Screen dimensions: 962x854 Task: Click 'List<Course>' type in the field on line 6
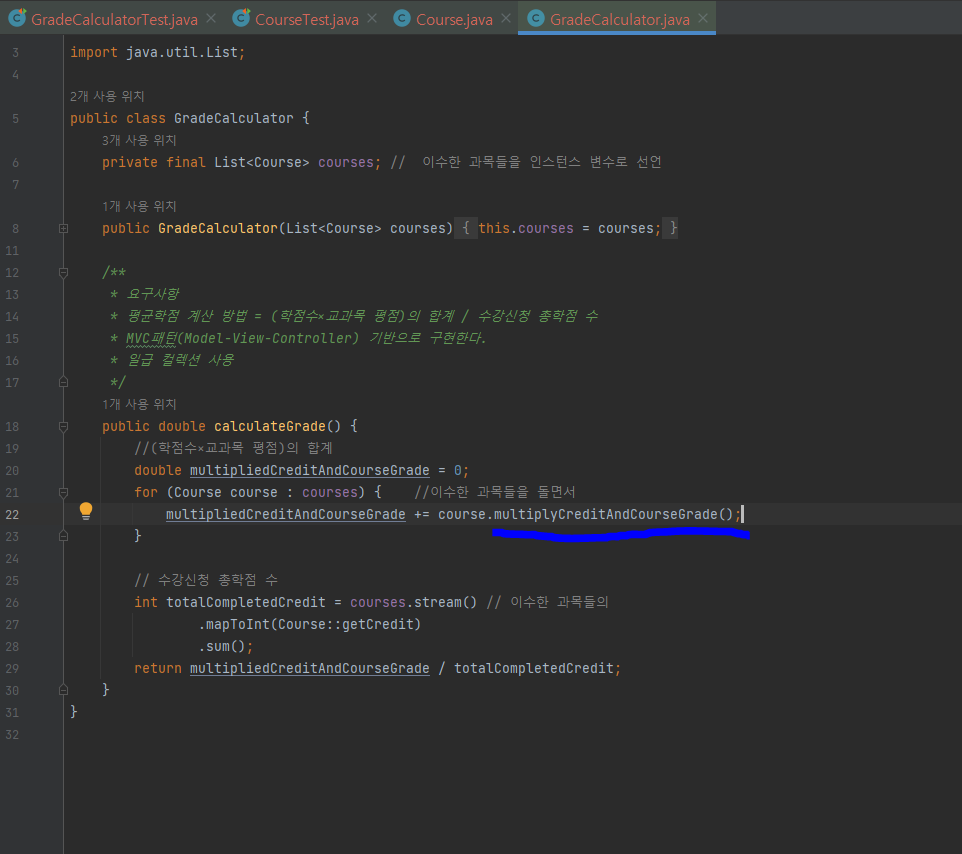coord(262,163)
